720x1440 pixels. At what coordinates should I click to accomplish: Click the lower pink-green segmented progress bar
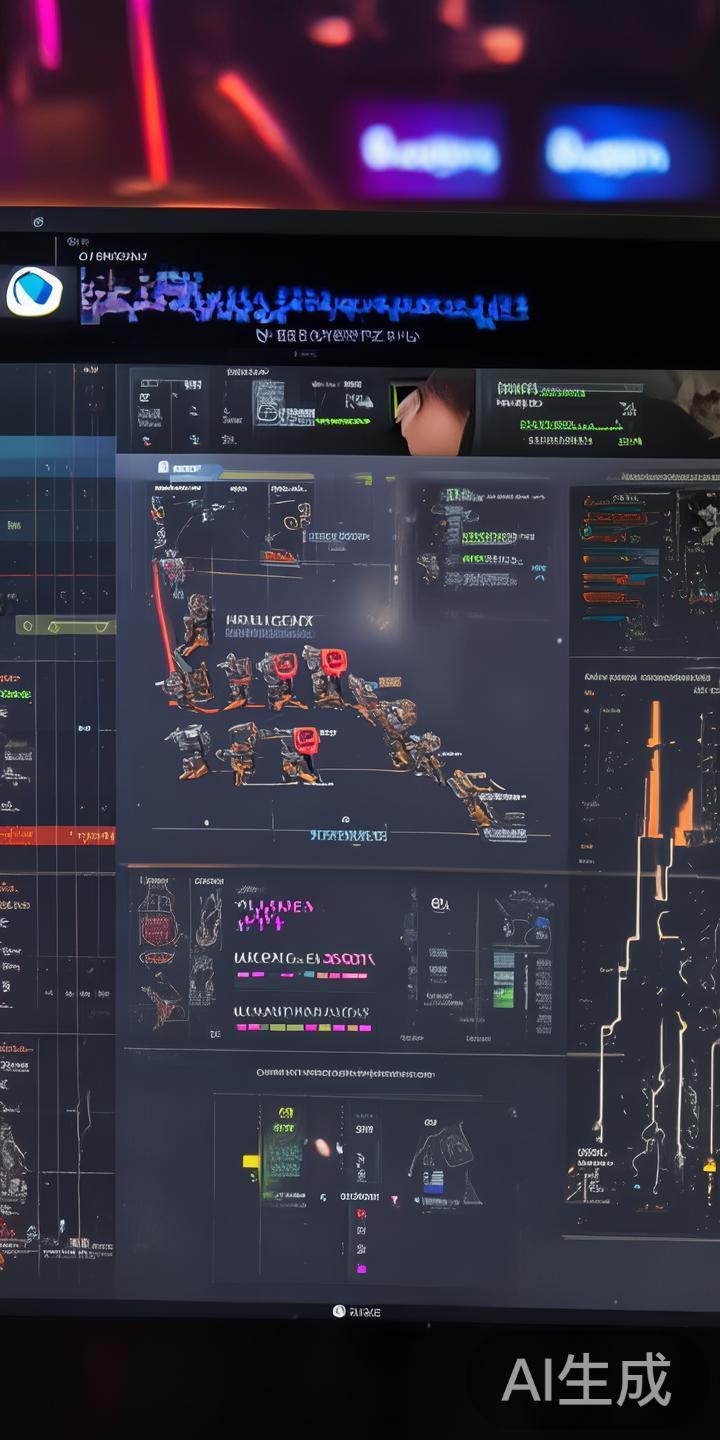303,1027
